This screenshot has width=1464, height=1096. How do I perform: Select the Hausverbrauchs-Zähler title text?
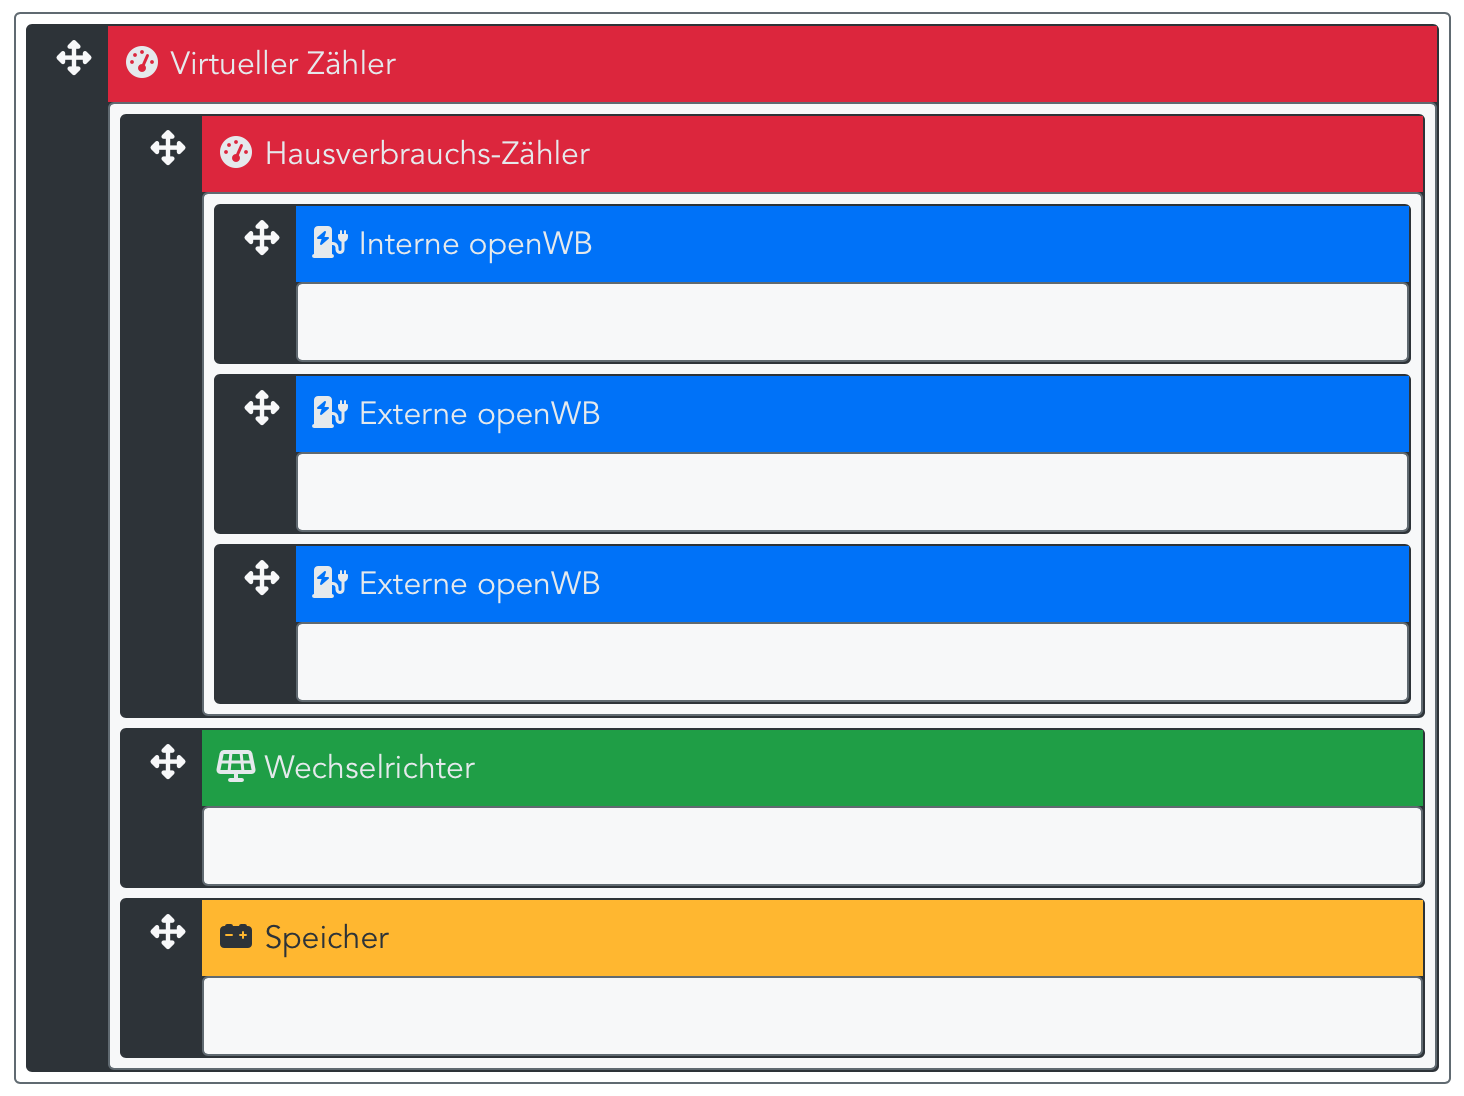coord(427,153)
